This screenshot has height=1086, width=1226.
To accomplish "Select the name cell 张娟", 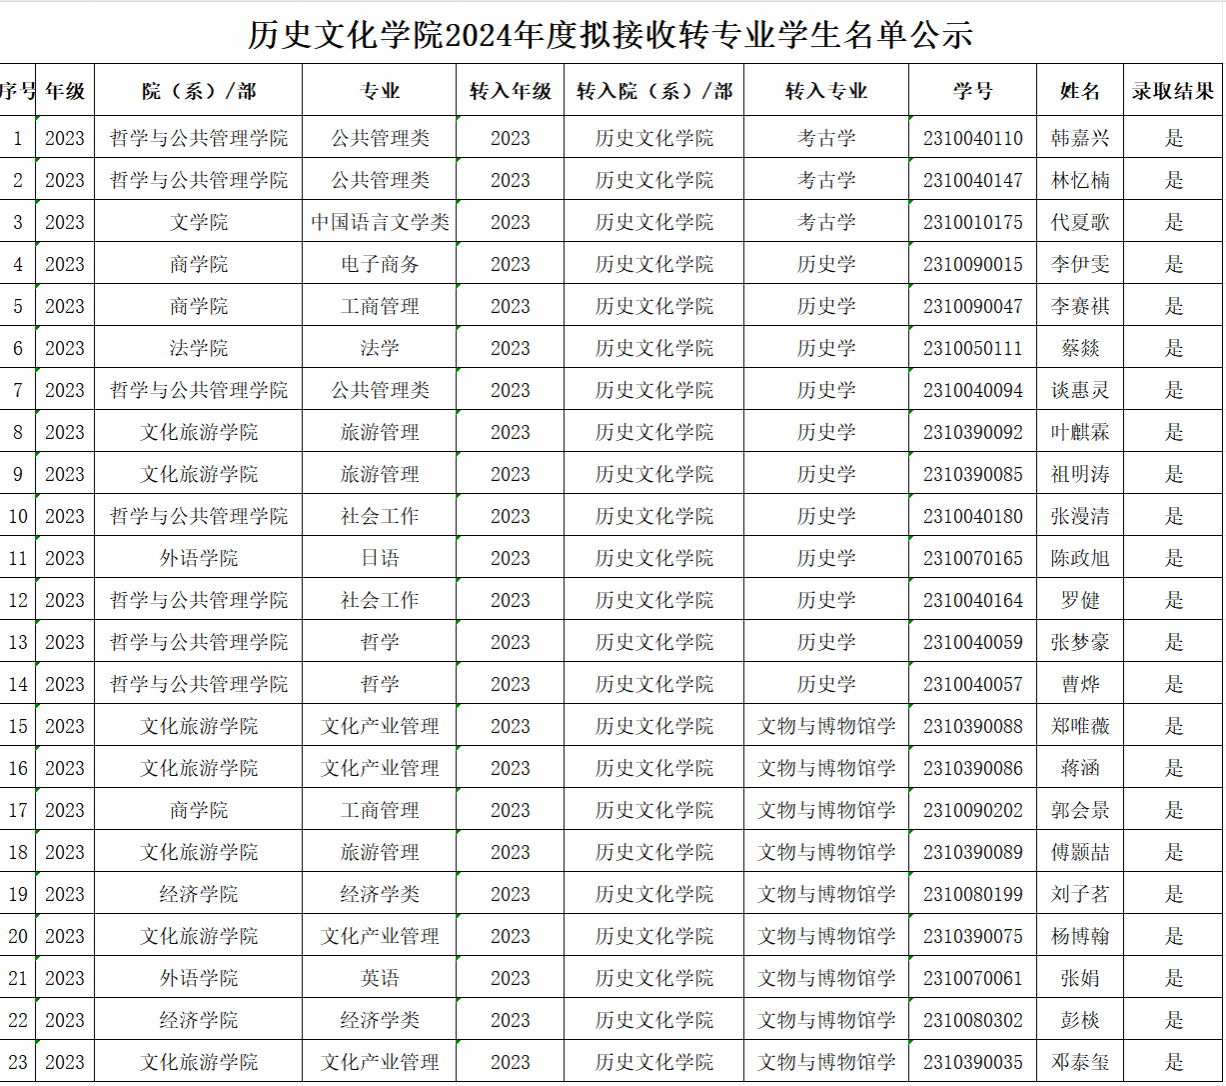I will [1079, 978].
